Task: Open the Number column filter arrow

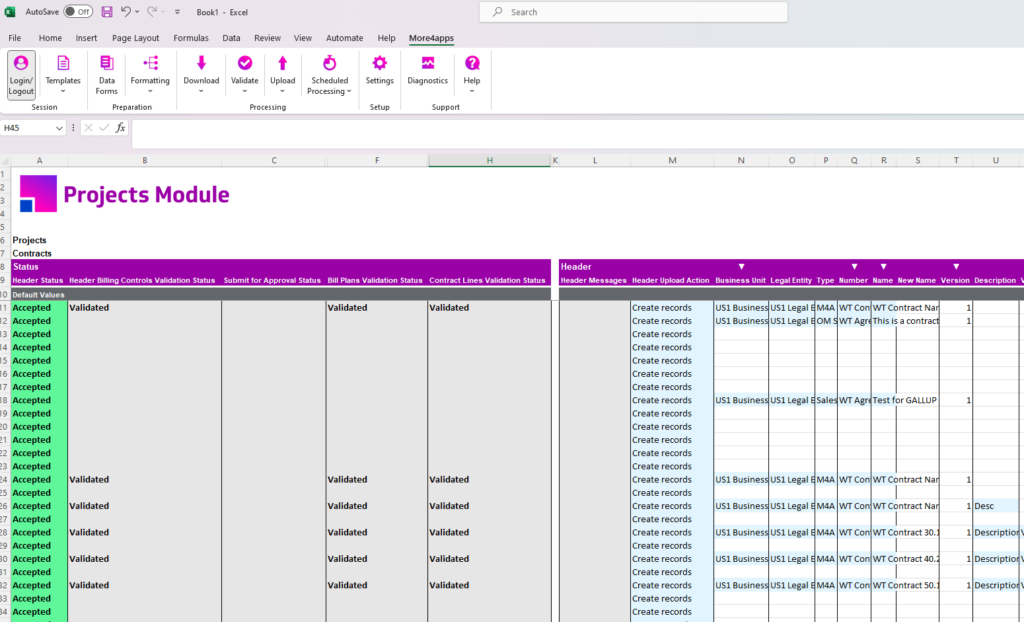Action: [x=854, y=267]
